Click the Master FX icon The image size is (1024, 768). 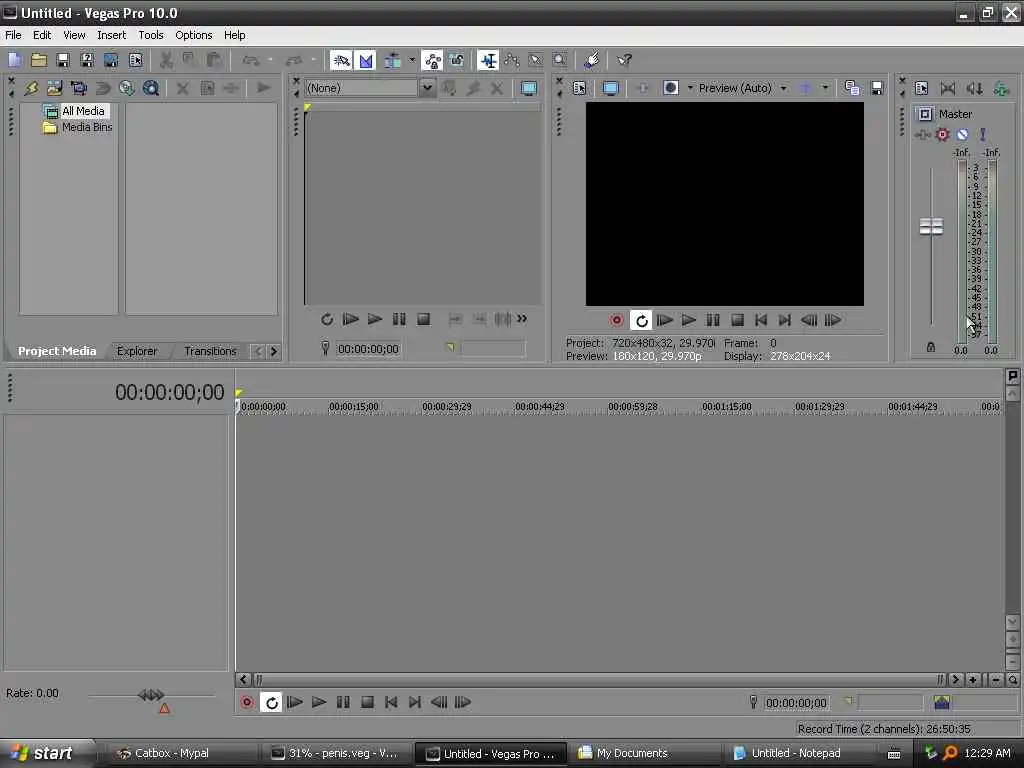click(922, 135)
